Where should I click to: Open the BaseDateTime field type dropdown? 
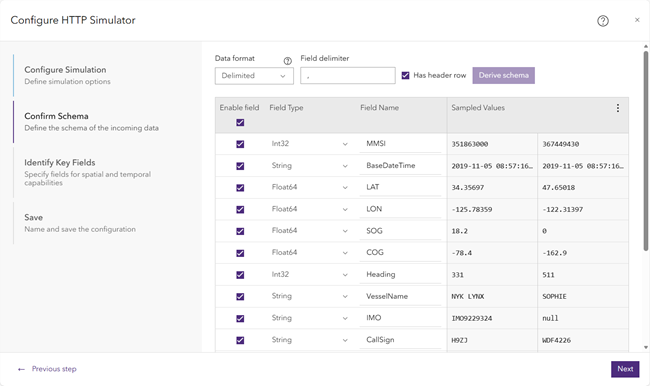pos(310,166)
